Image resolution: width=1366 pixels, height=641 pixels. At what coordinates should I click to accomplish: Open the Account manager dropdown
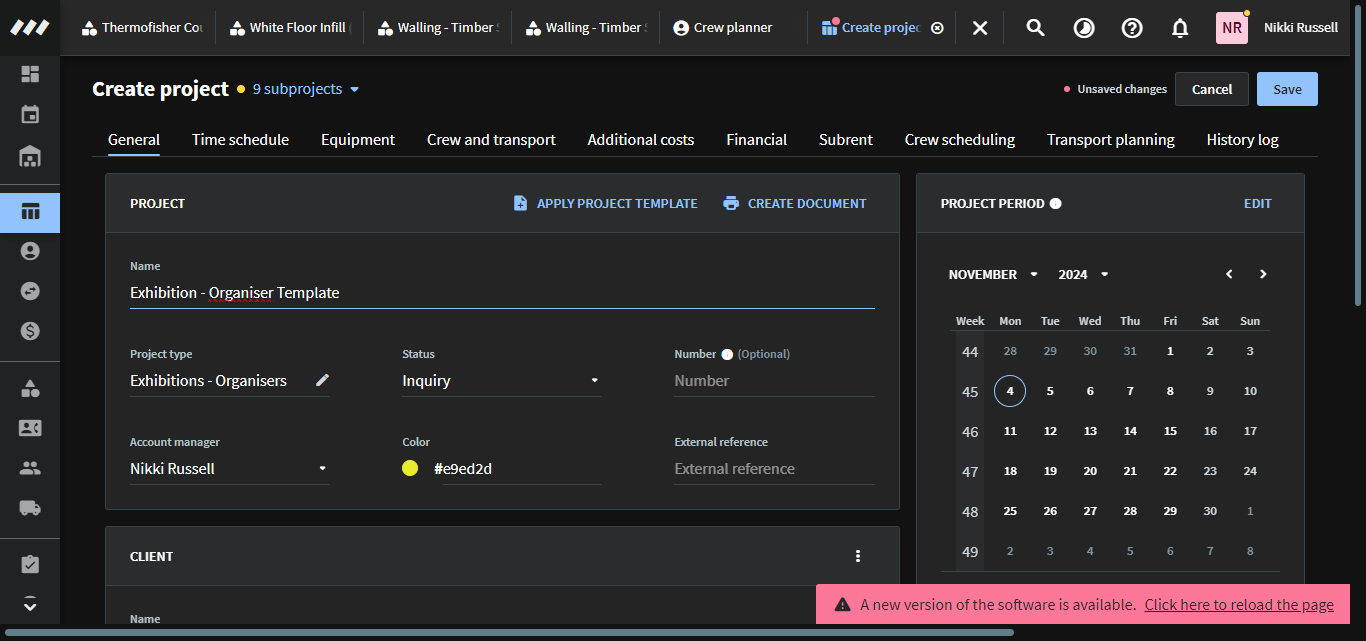click(230, 468)
